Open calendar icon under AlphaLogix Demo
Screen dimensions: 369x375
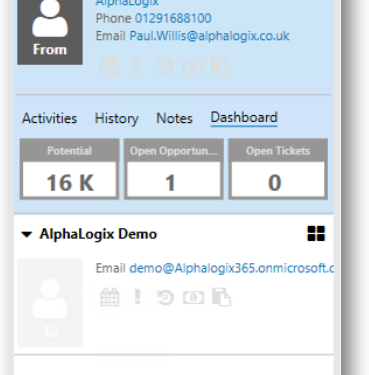pos(110,297)
